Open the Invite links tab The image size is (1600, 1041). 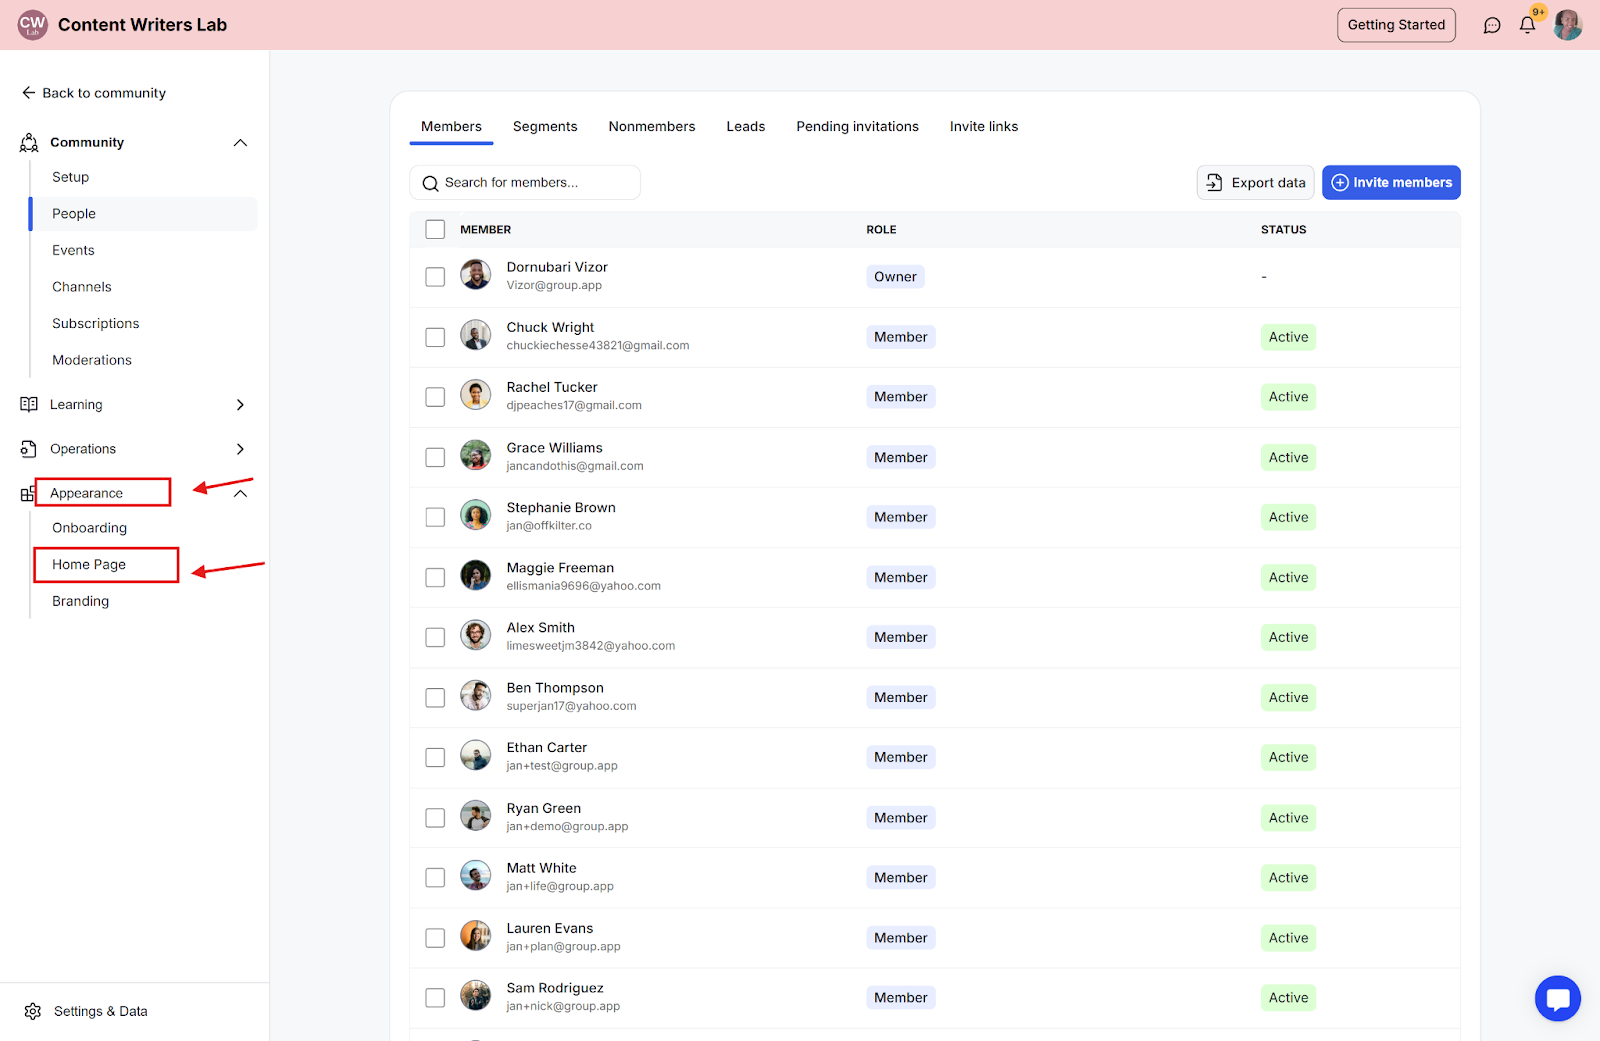click(x=984, y=127)
